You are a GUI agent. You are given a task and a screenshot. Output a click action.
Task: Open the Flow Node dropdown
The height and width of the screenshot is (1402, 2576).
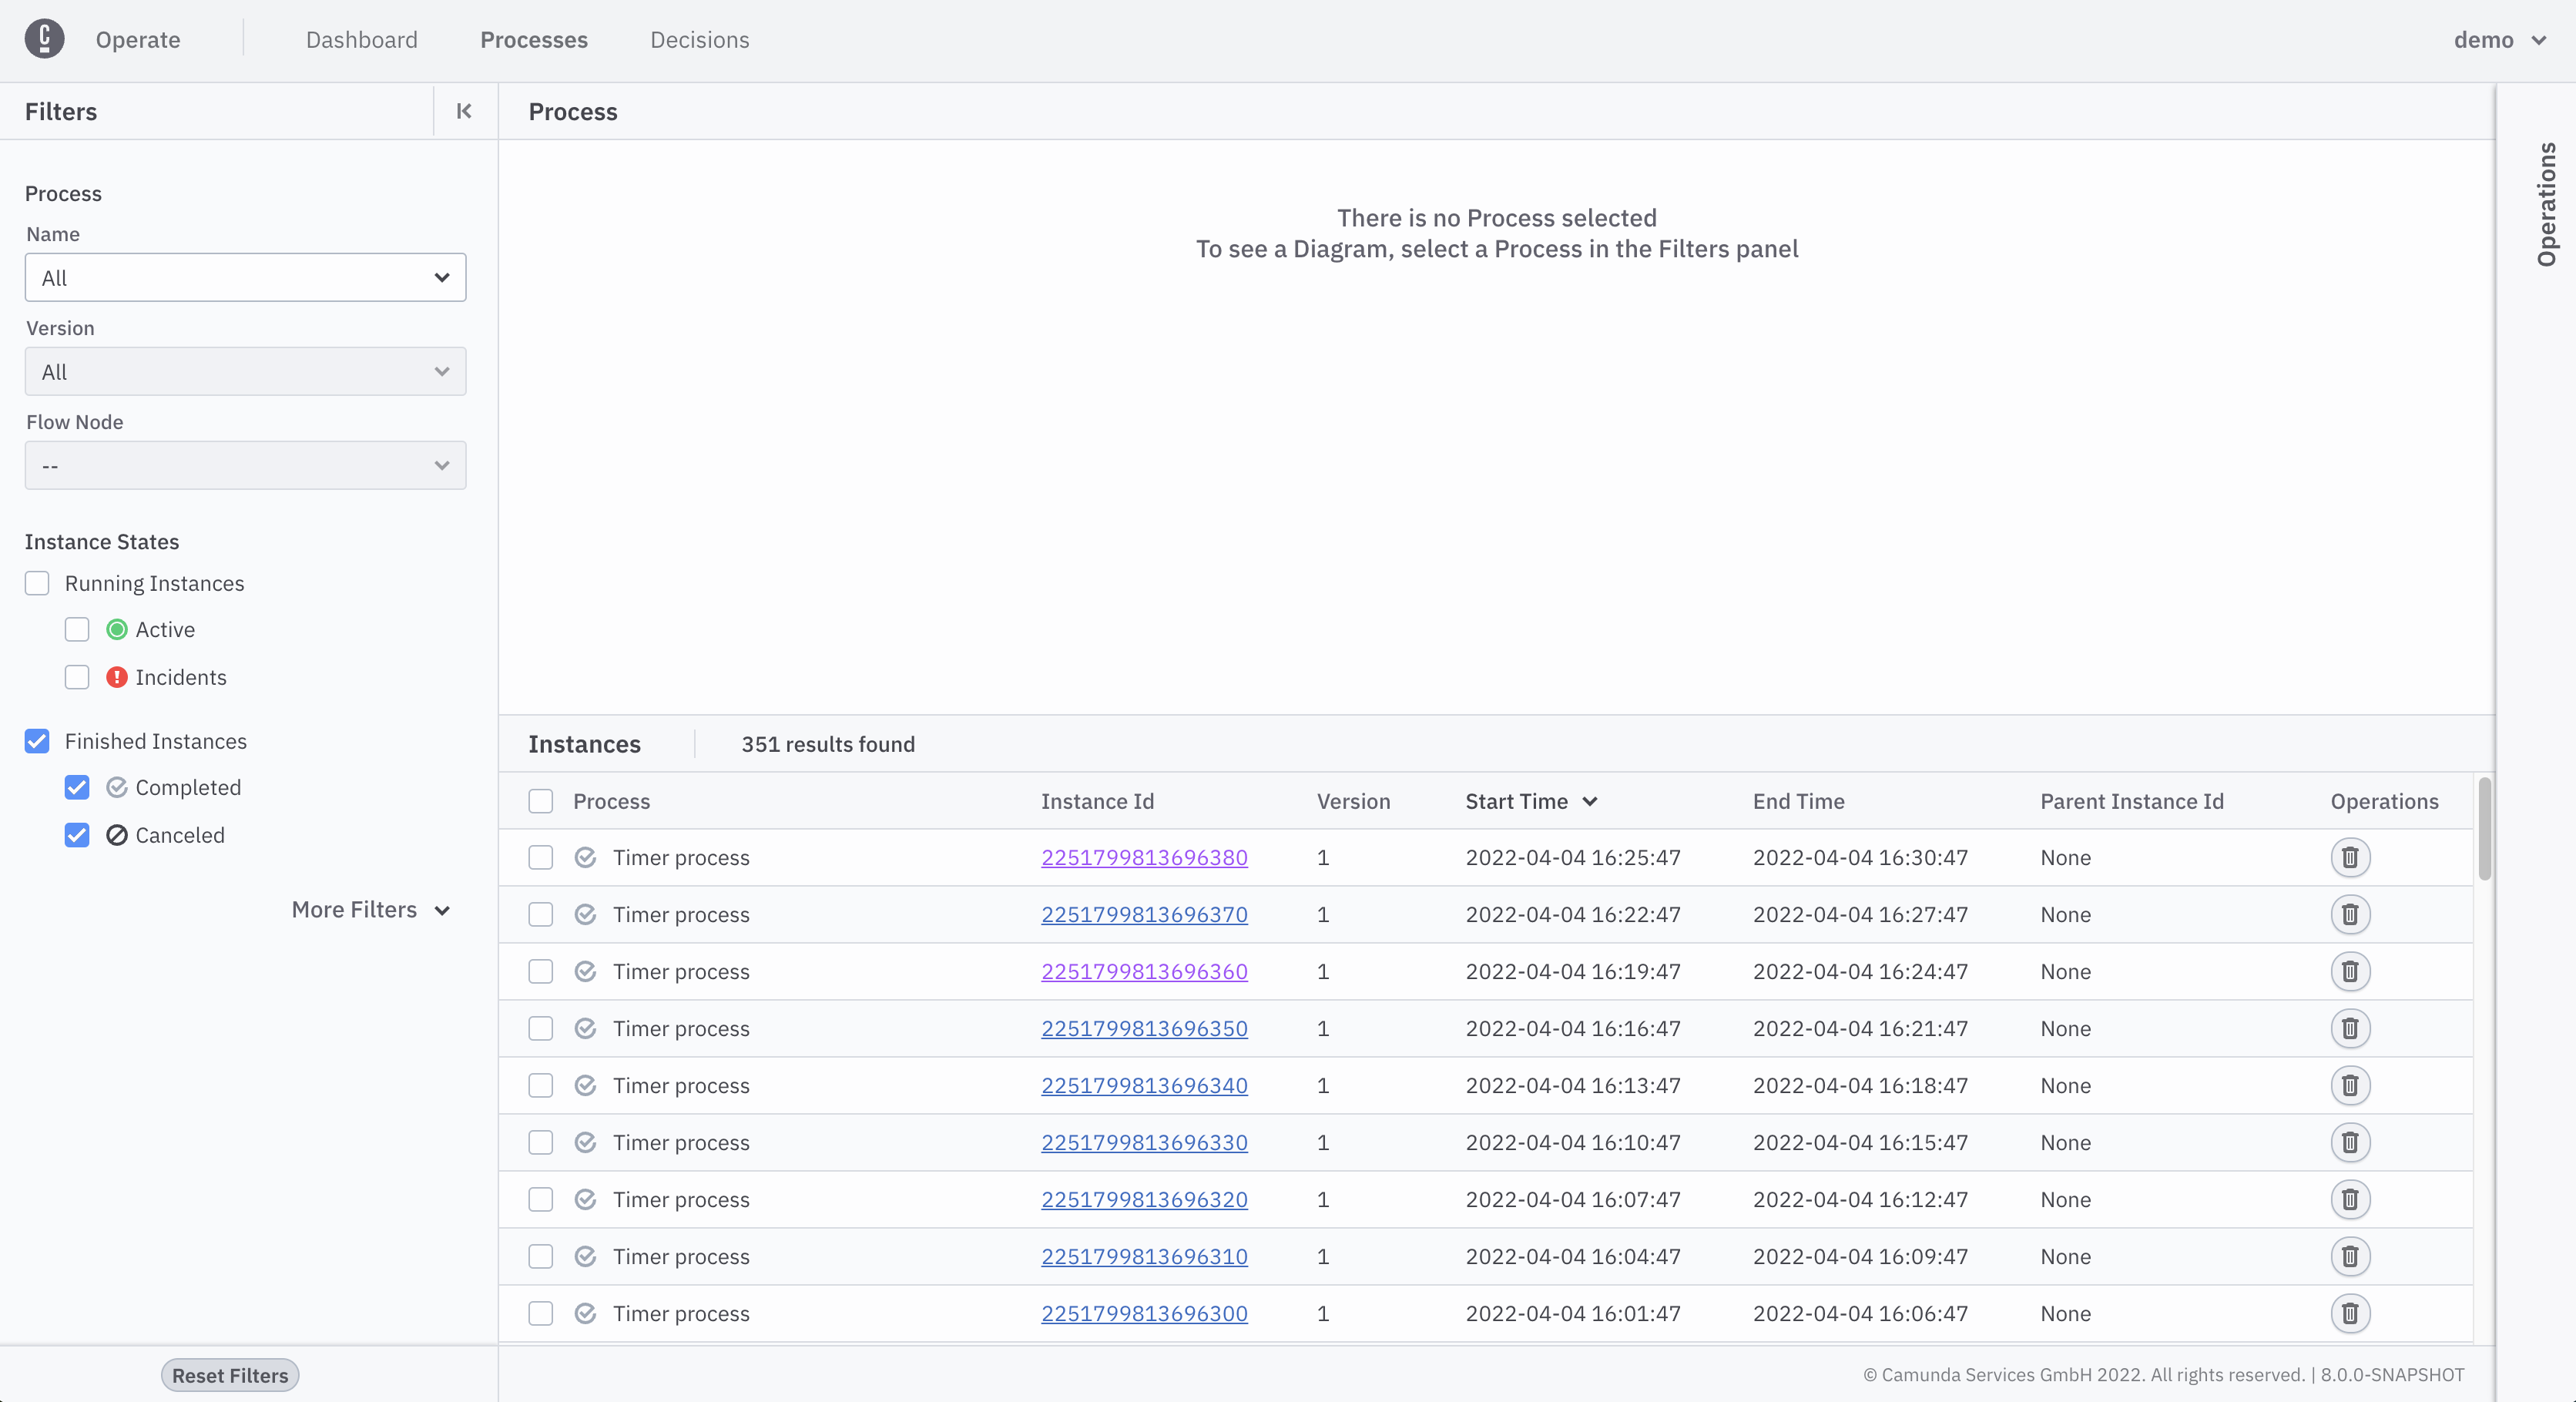(x=245, y=465)
